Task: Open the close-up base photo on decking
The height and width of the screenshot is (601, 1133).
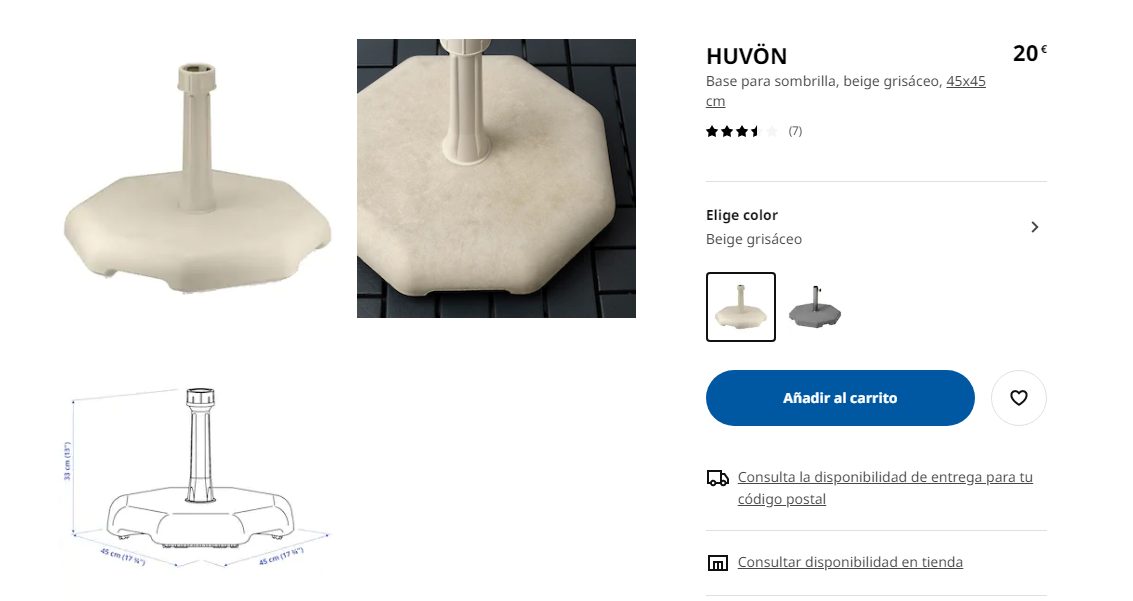Action: (496, 178)
